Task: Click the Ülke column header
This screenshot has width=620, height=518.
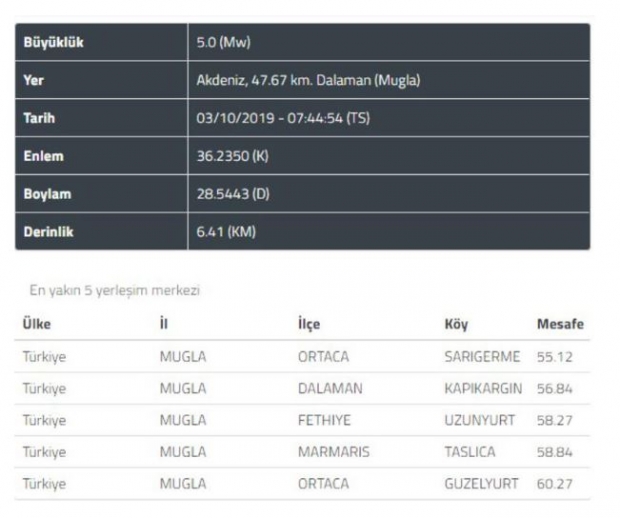Action: (37, 324)
